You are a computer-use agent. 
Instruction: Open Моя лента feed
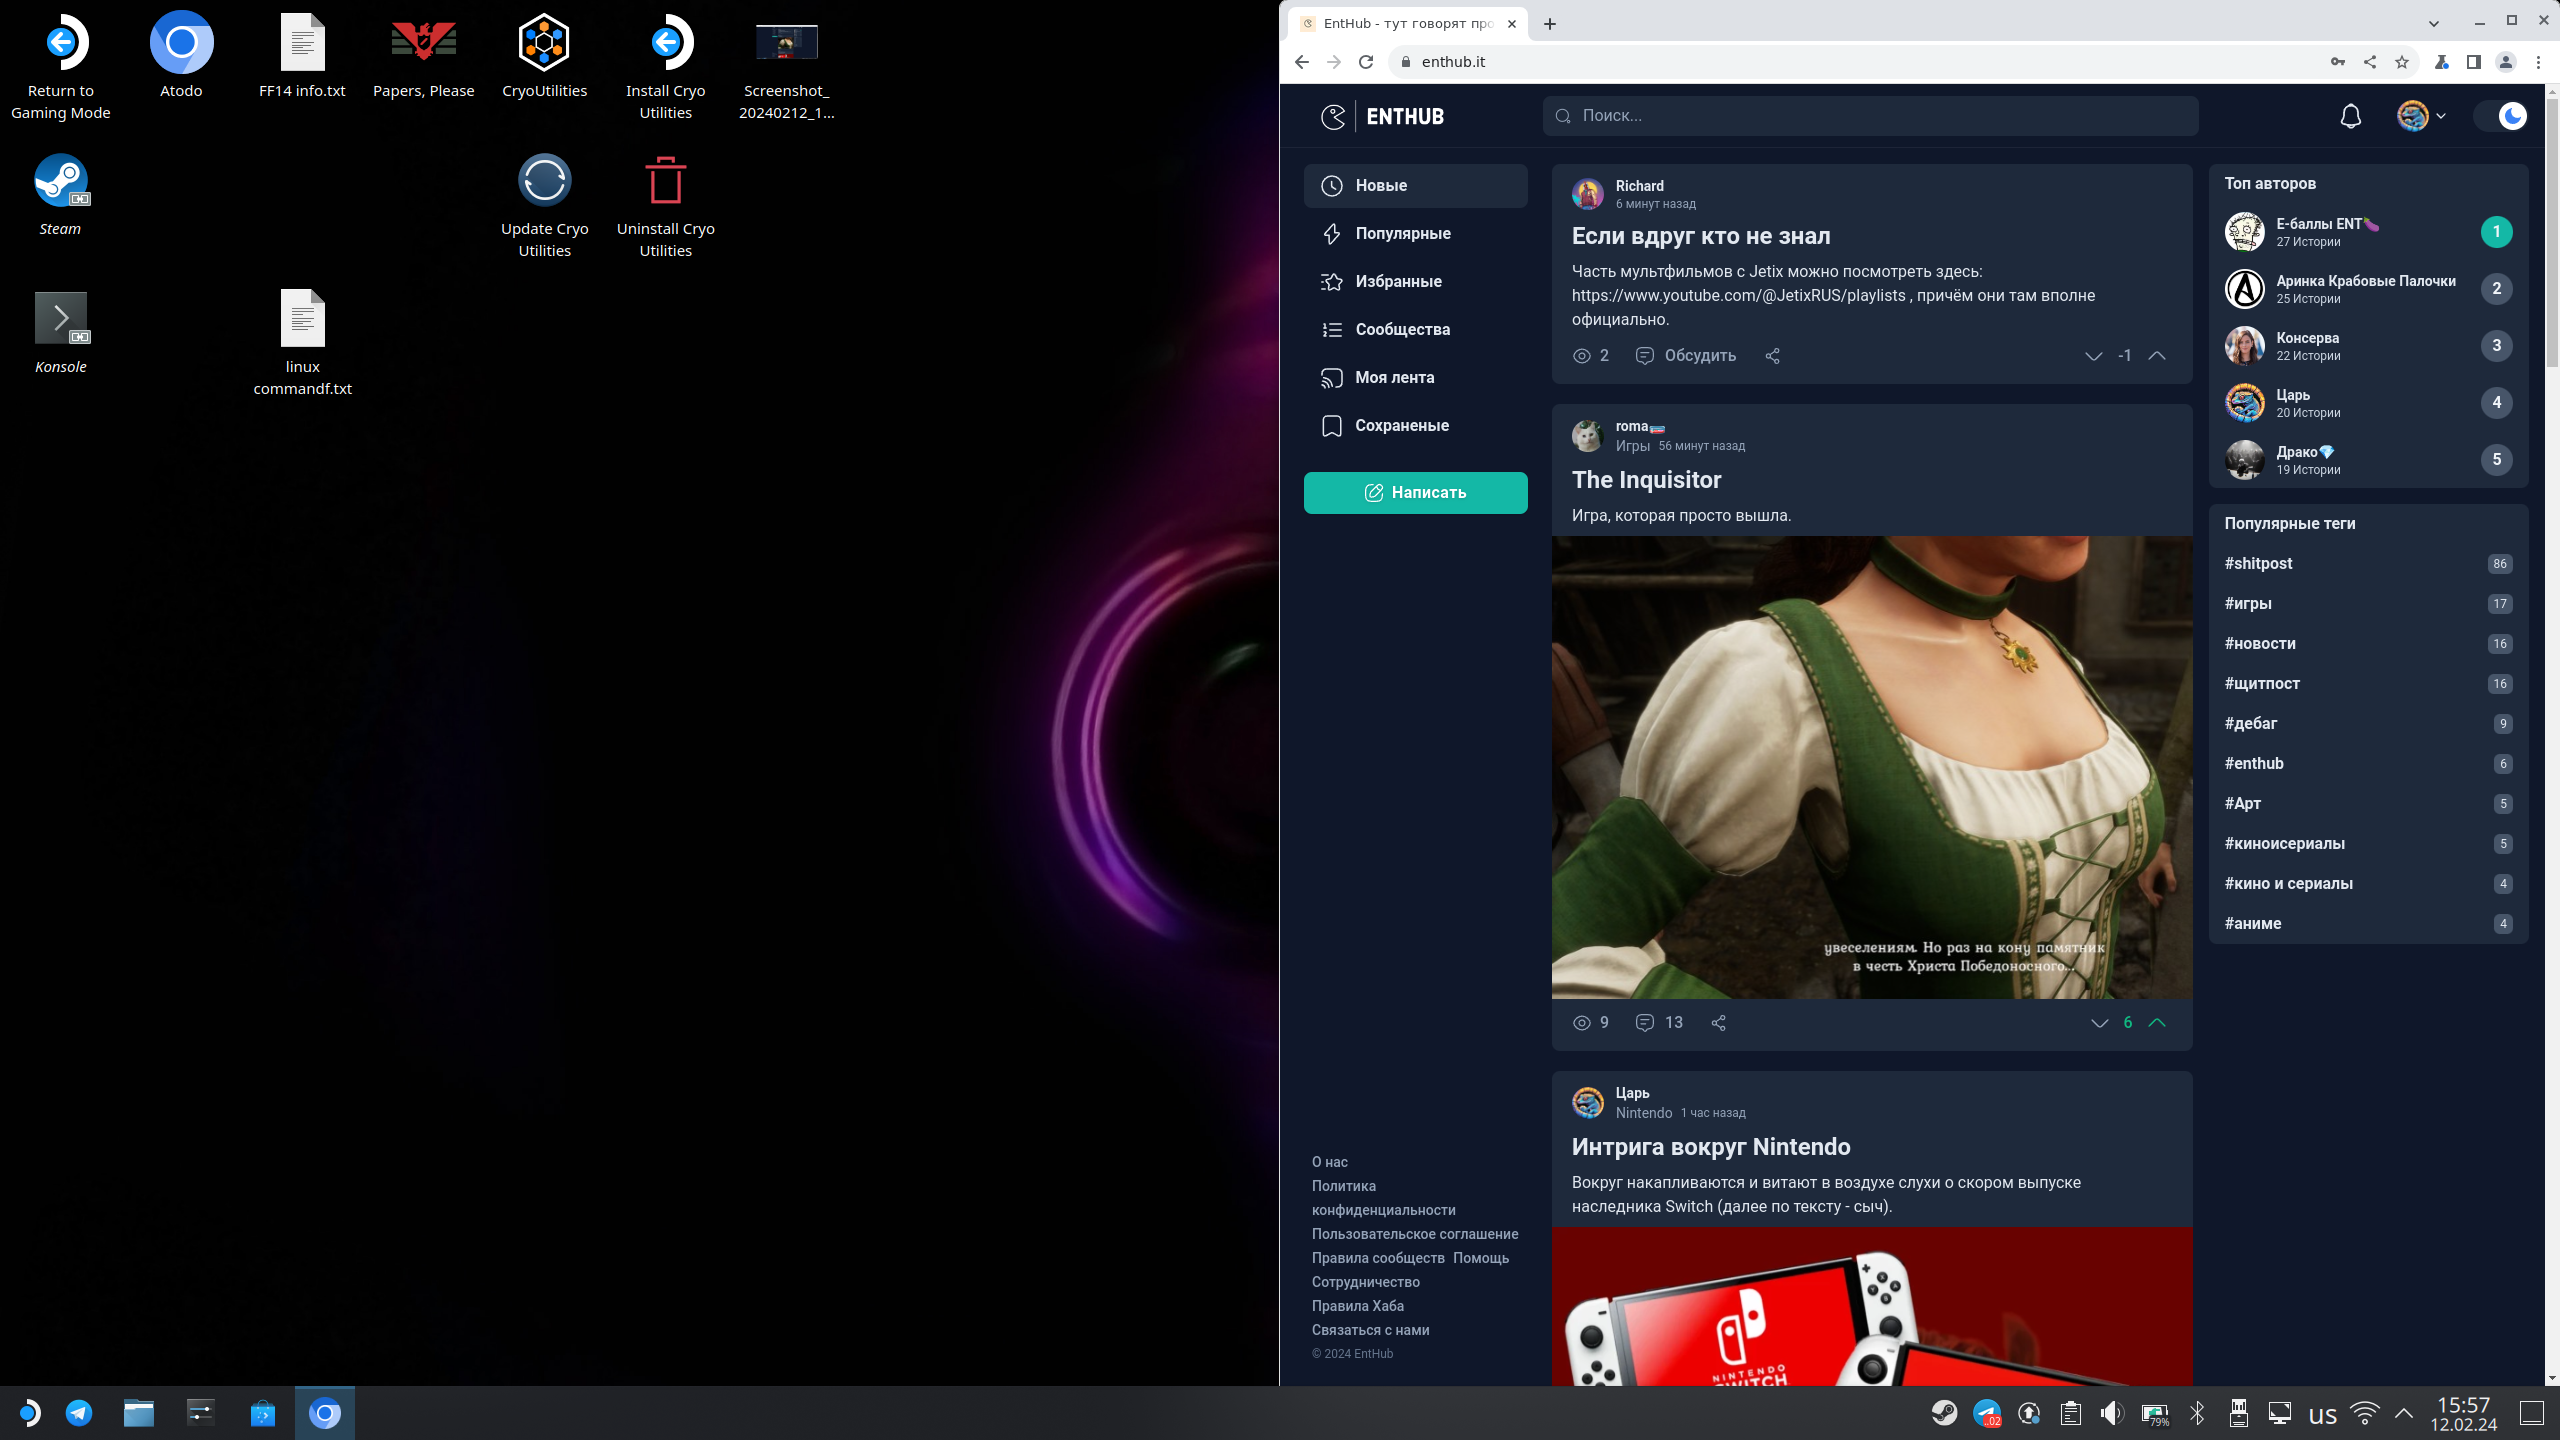click(x=1415, y=378)
